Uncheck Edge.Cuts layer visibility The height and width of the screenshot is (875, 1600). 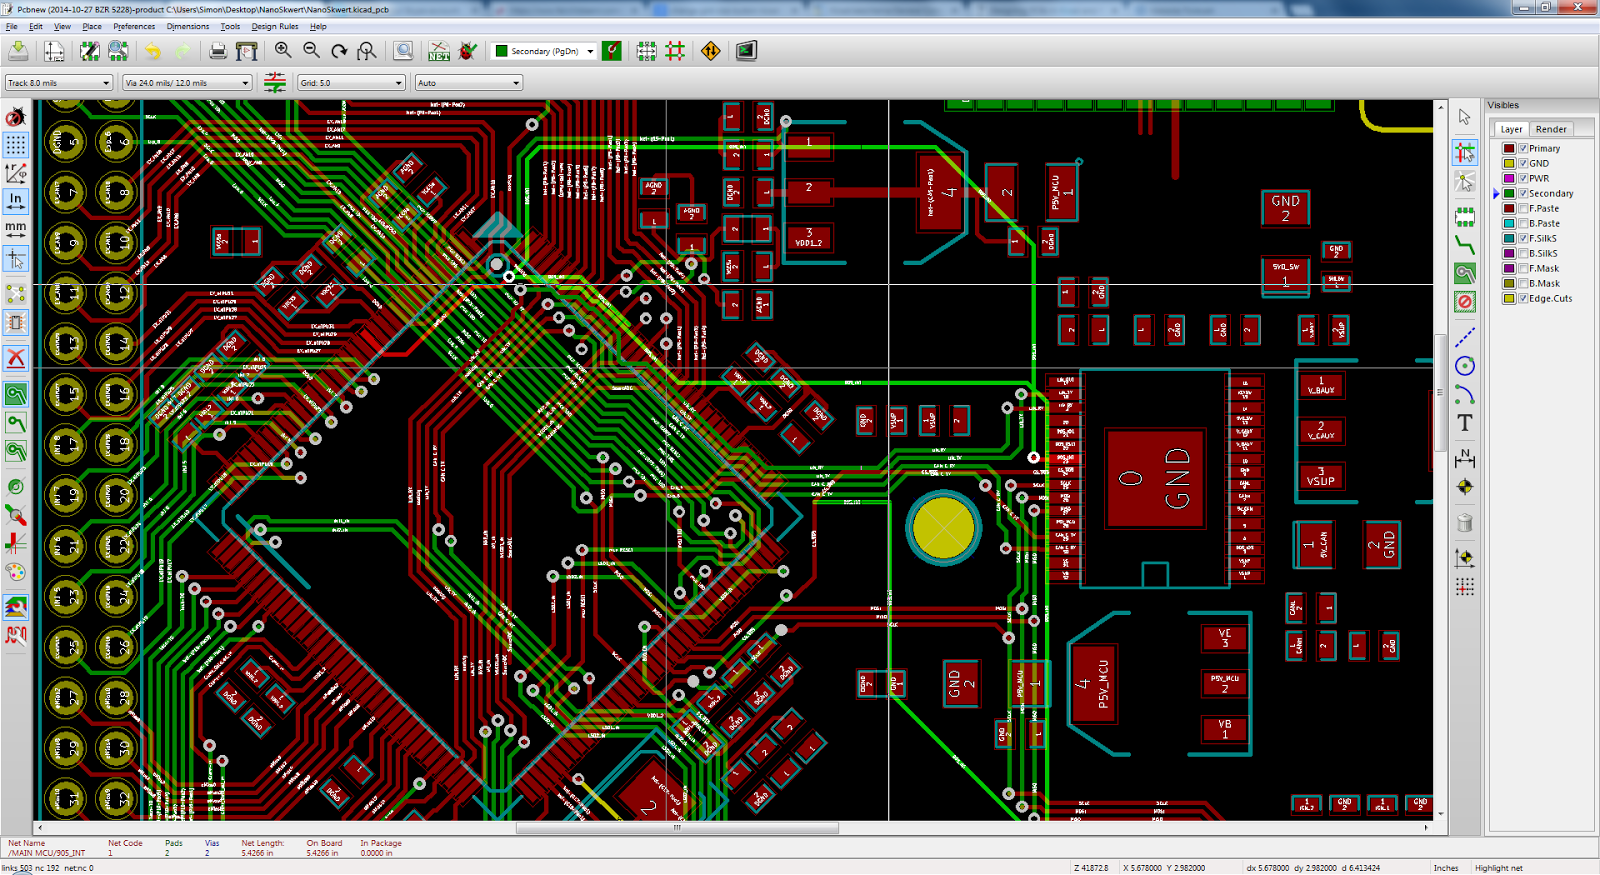pos(1523,298)
